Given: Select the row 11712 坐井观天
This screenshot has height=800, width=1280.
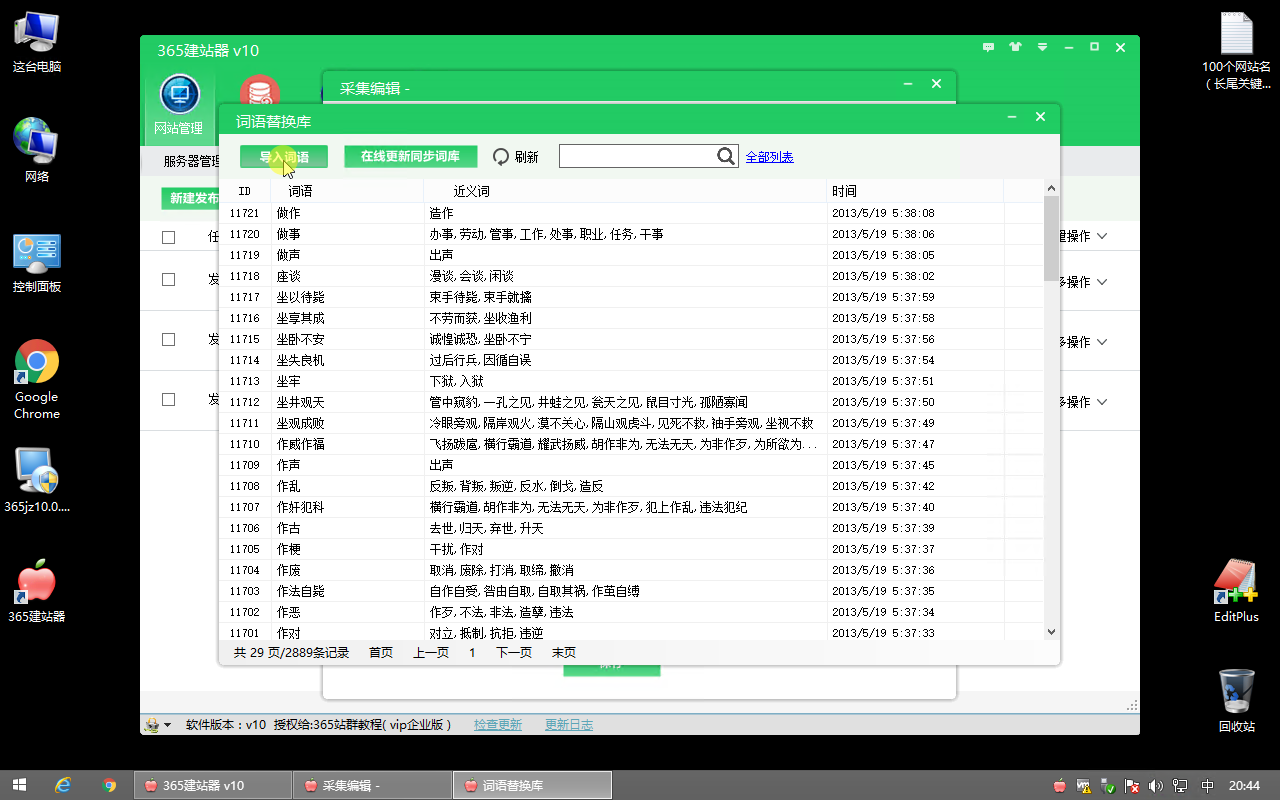Looking at the screenshot, I should click(x=631, y=402).
